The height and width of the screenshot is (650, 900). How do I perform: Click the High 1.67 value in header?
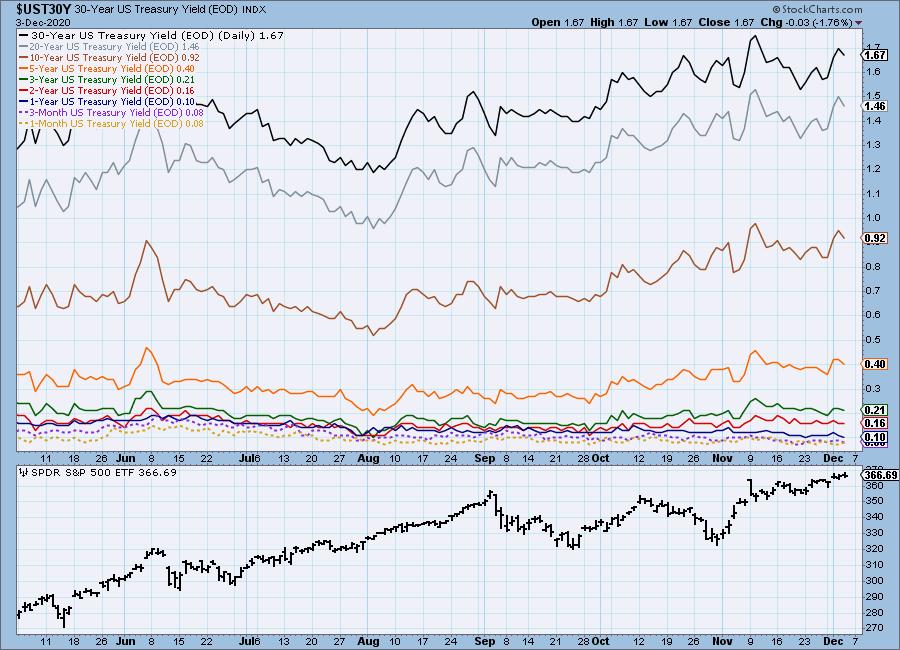point(614,22)
